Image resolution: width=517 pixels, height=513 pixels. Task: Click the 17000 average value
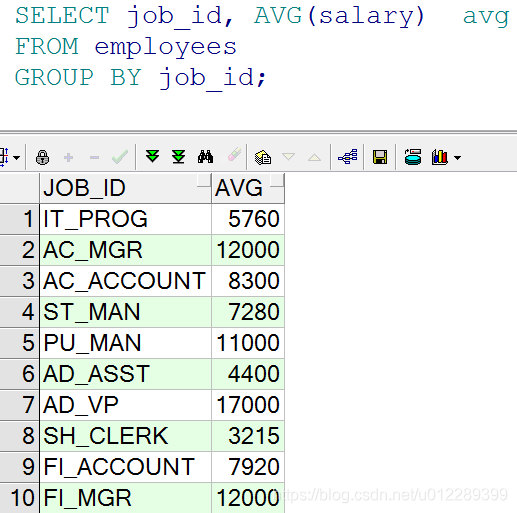[x=248, y=405]
